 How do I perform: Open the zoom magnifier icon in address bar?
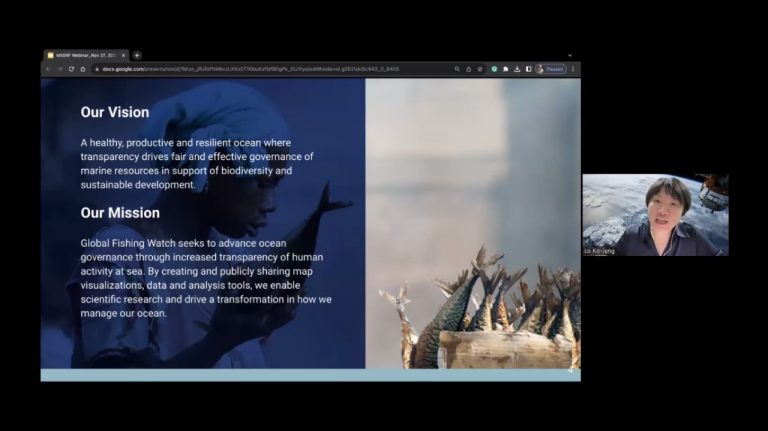457,69
